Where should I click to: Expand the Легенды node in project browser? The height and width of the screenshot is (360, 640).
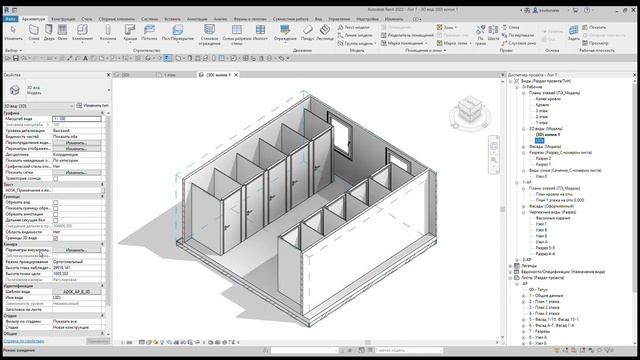pos(511,266)
